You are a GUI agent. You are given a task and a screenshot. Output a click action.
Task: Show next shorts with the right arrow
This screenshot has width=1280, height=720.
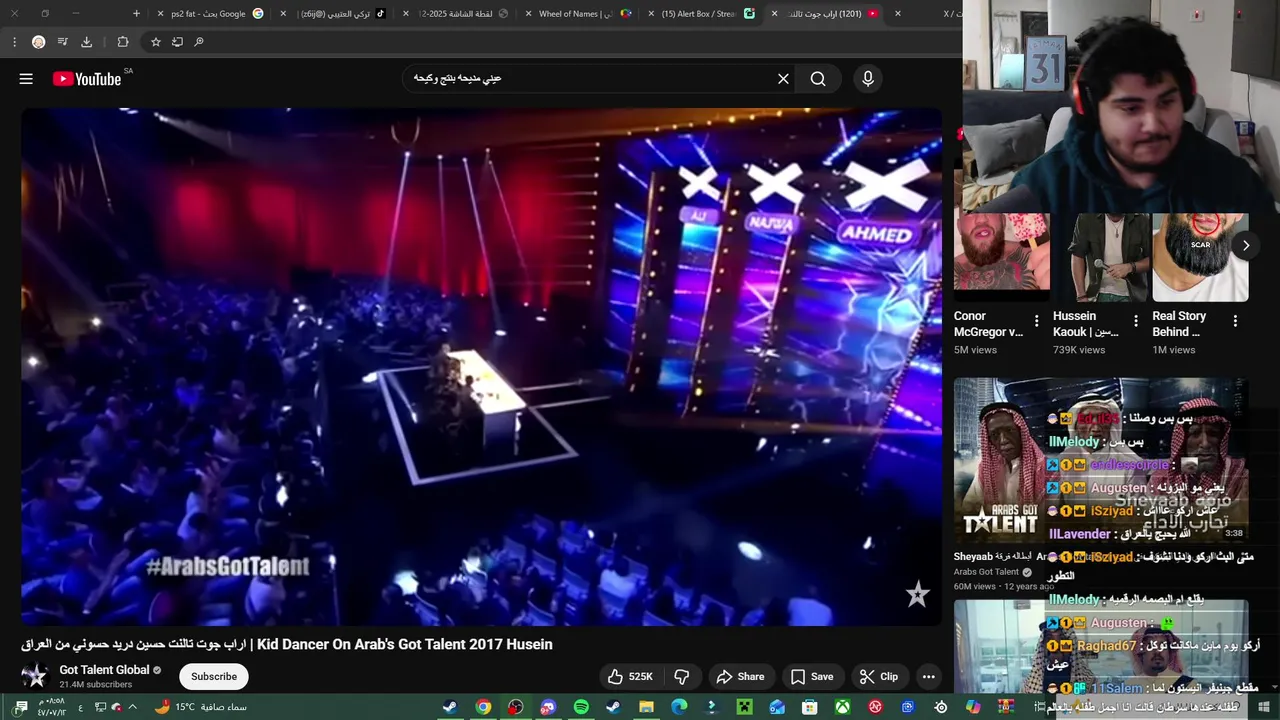pos(1246,245)
